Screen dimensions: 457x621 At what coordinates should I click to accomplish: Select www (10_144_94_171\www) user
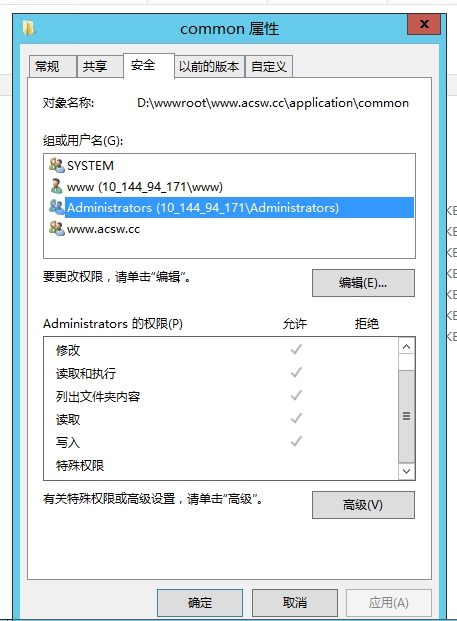point(145,187)
